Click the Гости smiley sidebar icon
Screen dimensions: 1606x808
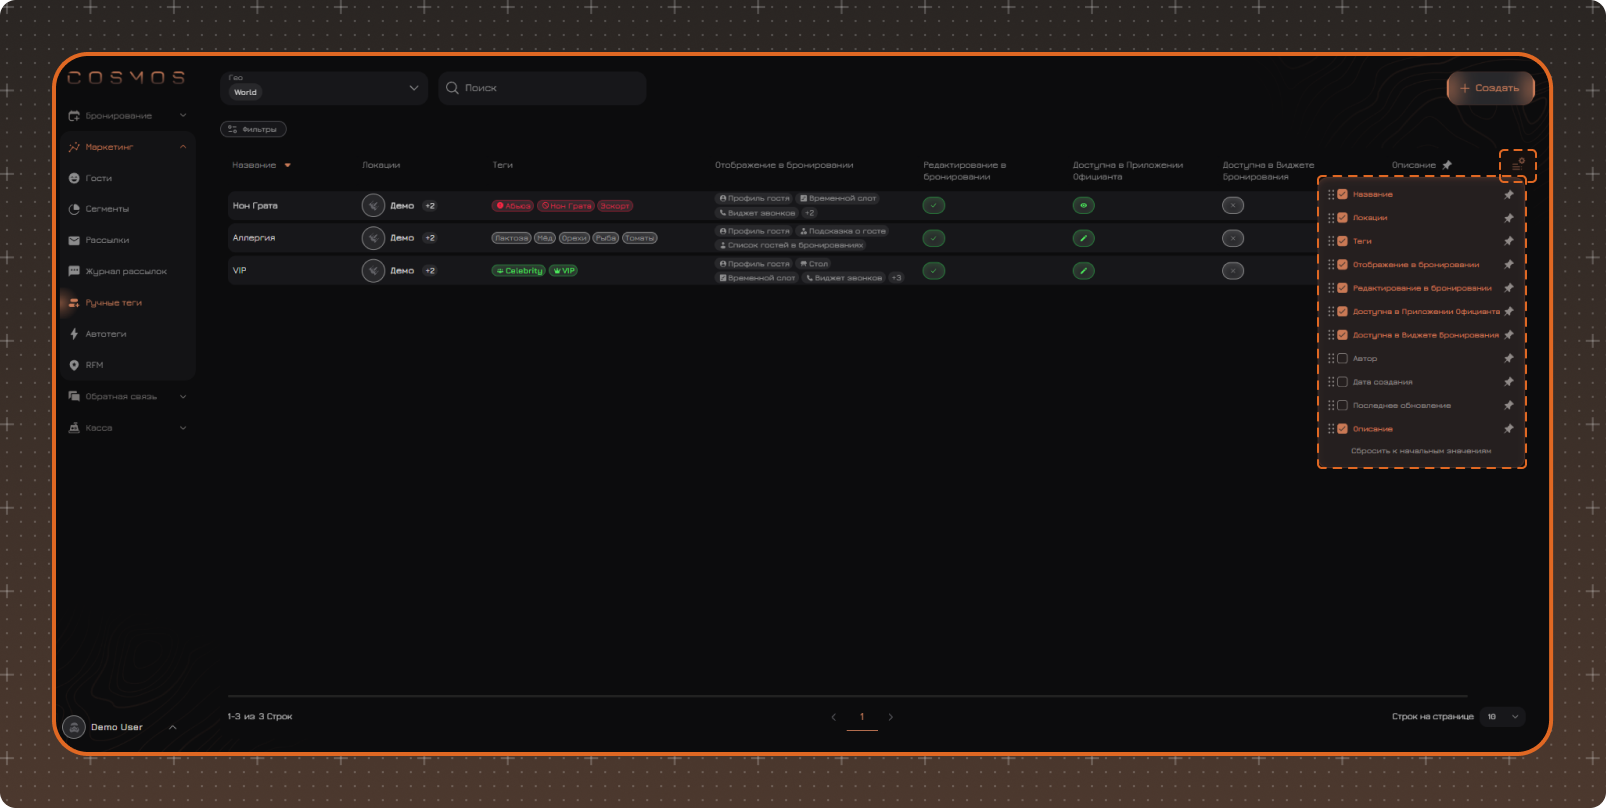pos(74,178)
